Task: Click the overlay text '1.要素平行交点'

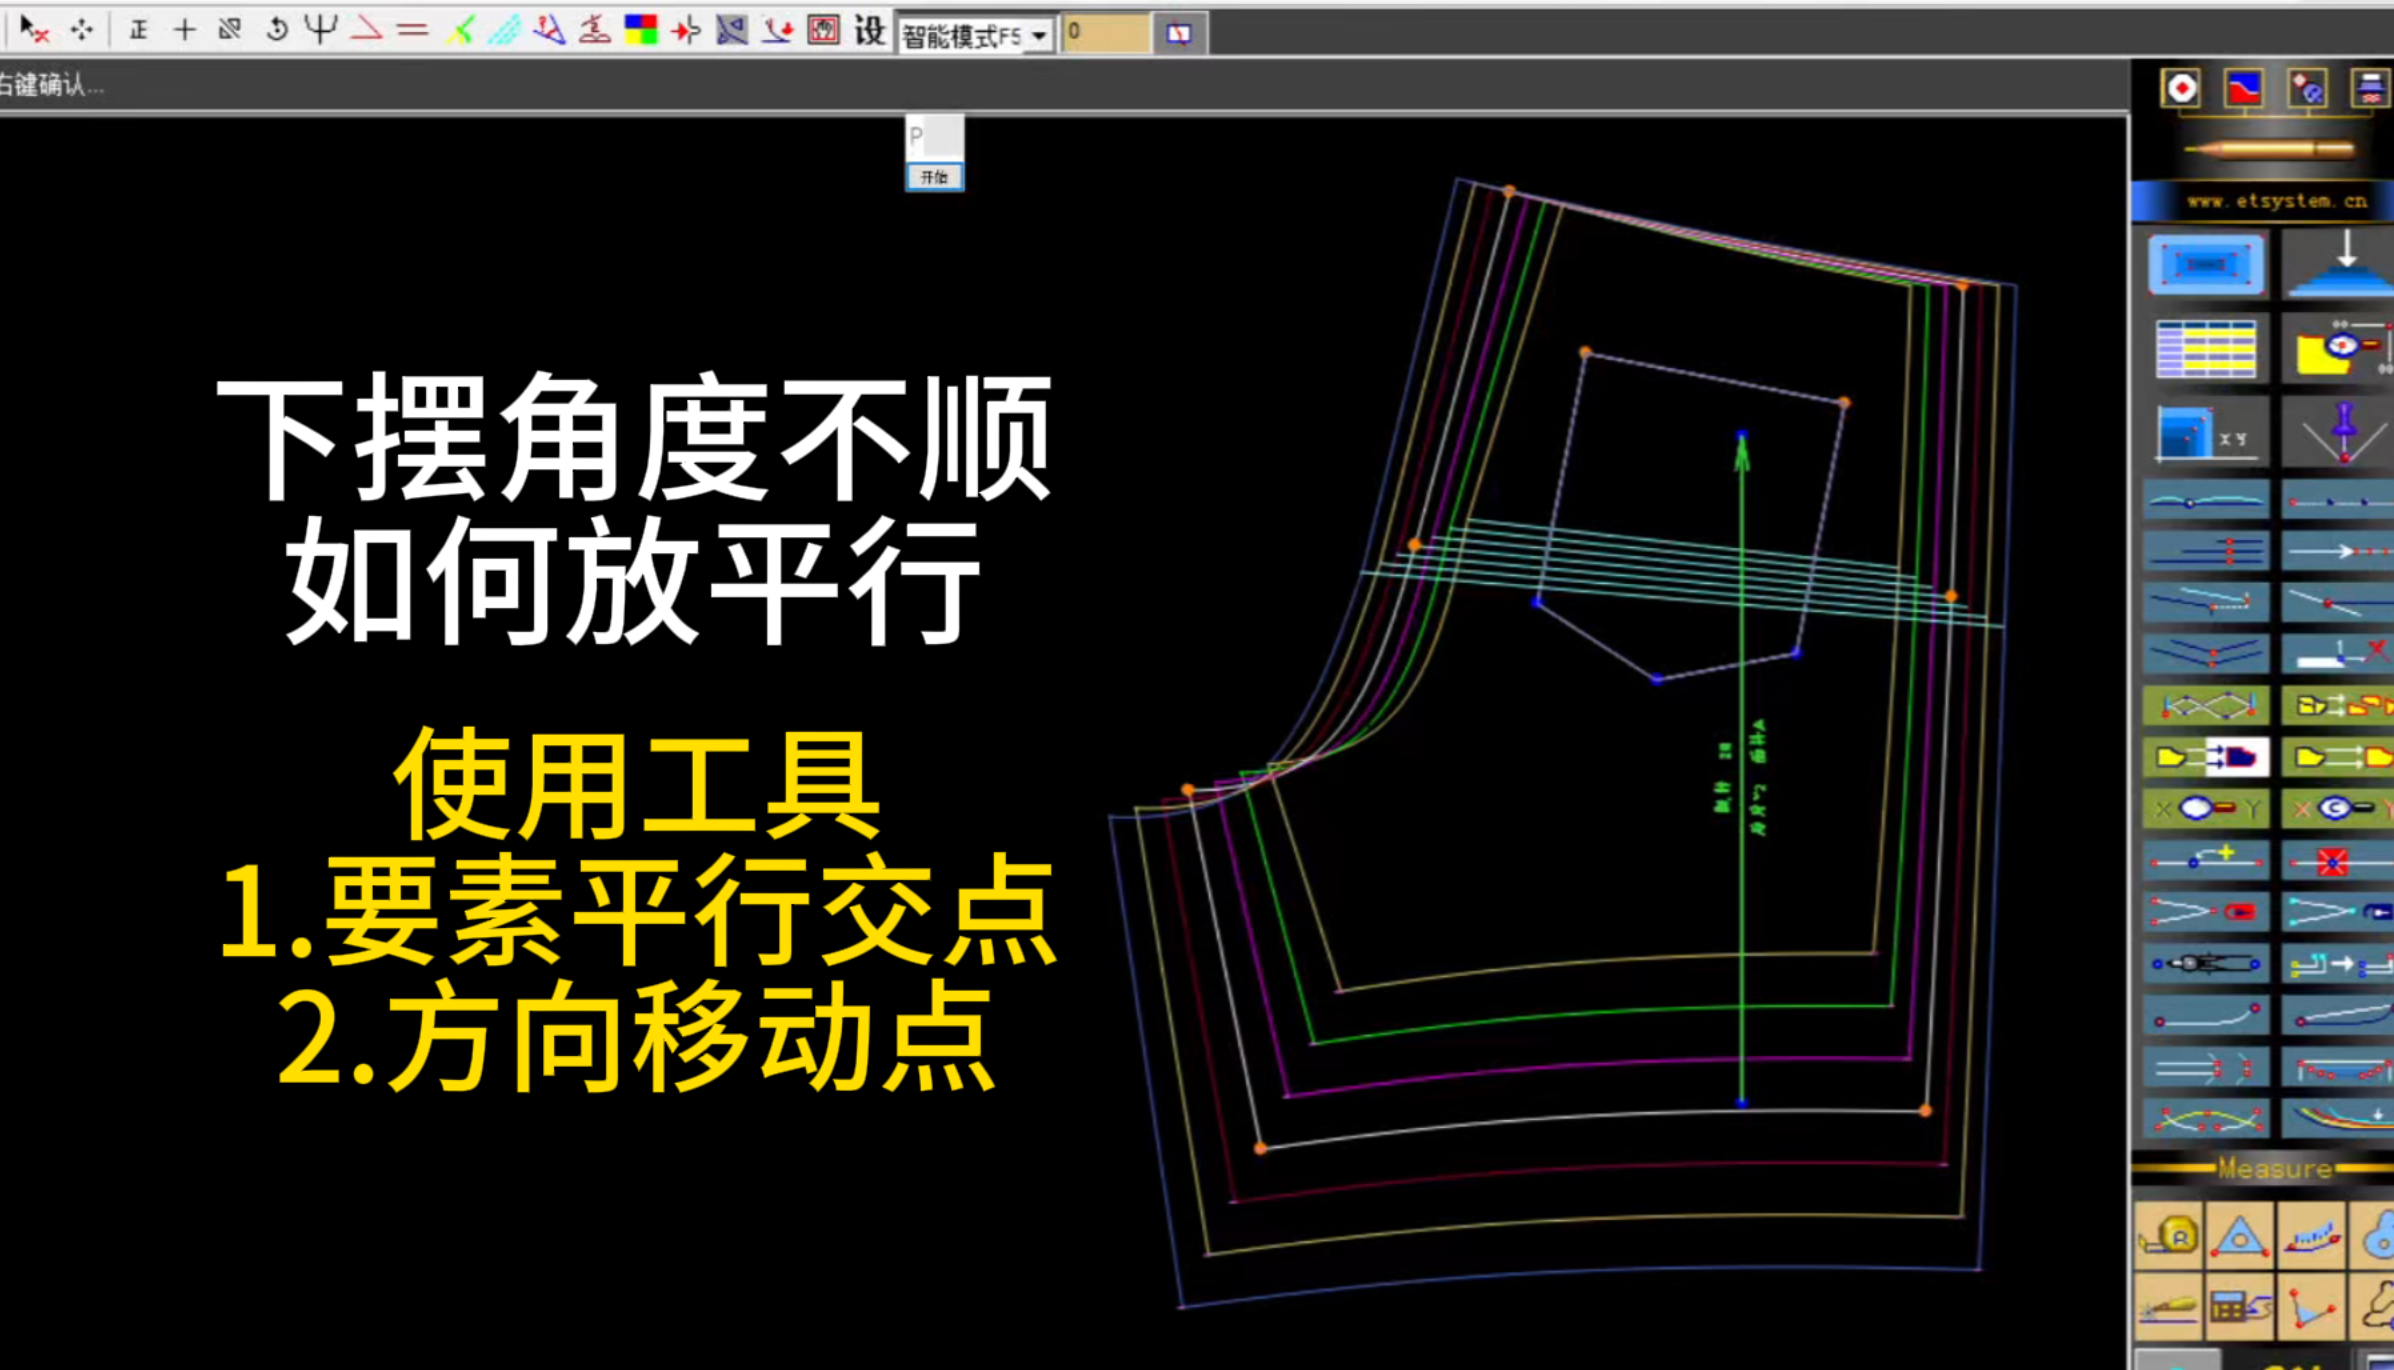Action: 637,912
